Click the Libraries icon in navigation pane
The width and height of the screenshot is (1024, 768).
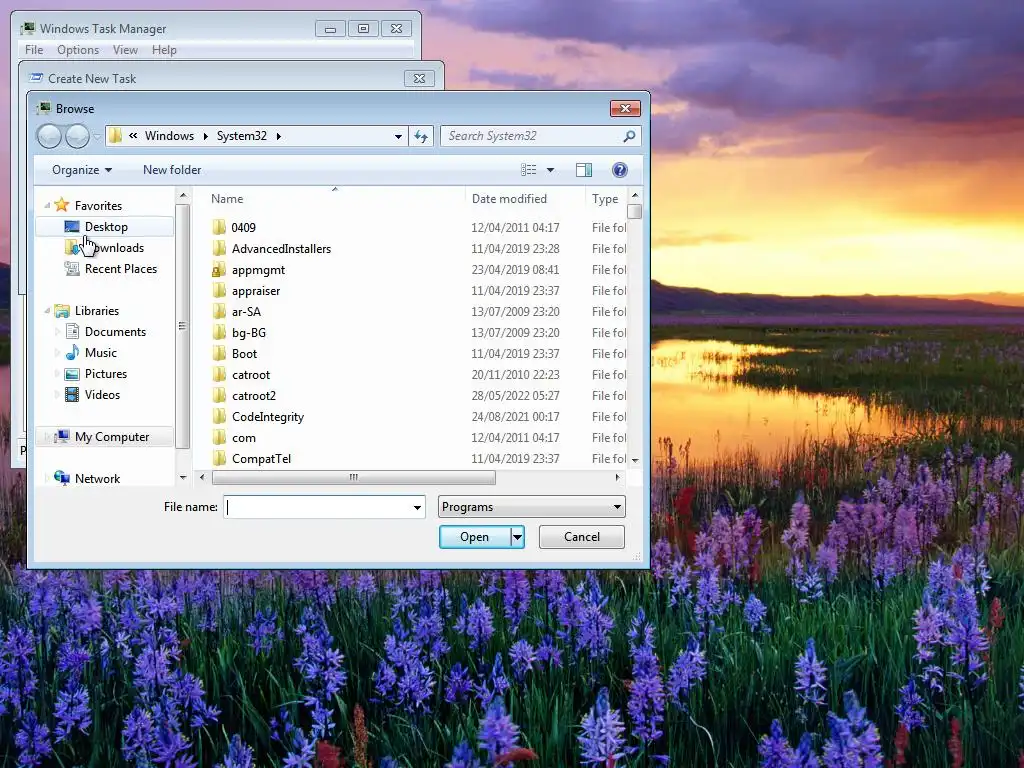tap(62, 311)
